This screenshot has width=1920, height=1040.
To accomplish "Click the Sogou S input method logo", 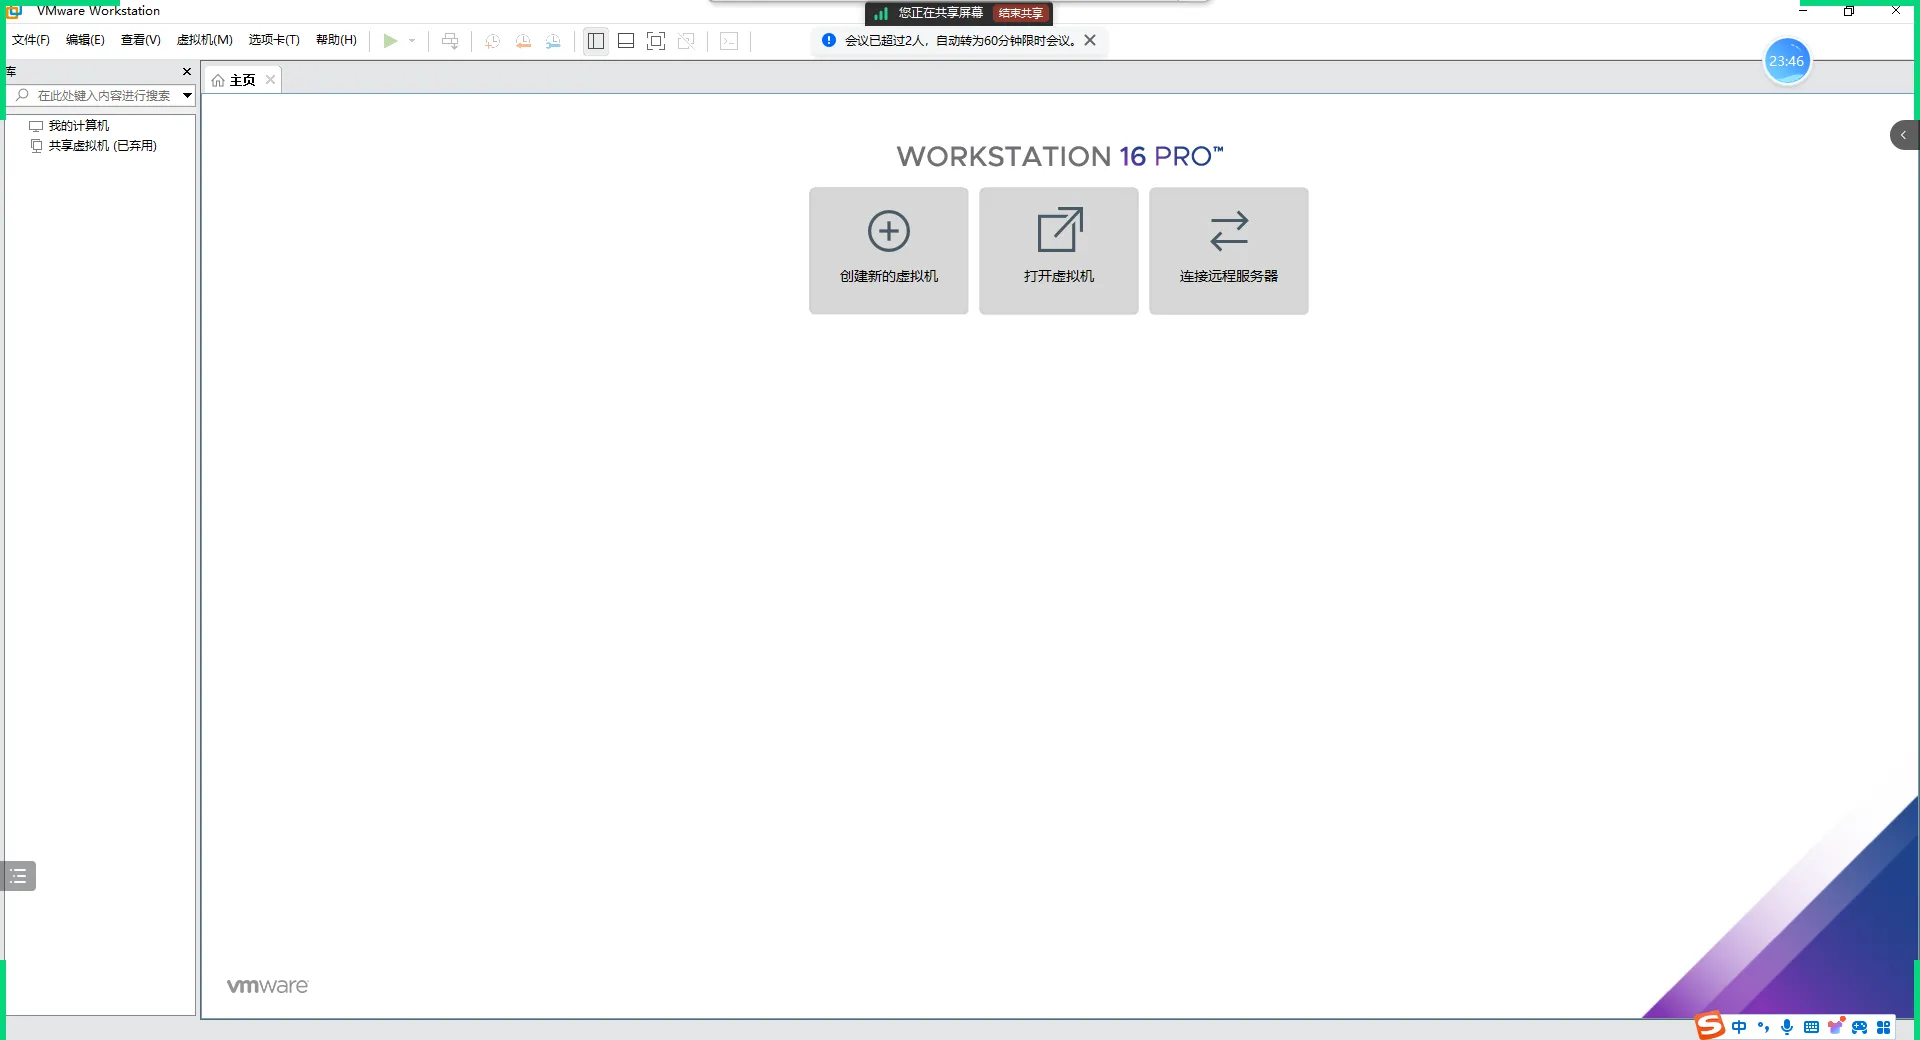I will [1711, 1025].
